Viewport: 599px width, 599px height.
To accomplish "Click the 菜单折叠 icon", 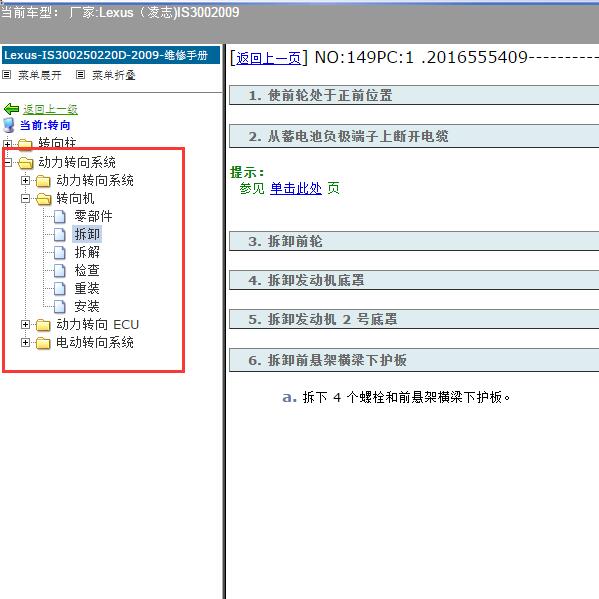I will [x=80, y=74].
